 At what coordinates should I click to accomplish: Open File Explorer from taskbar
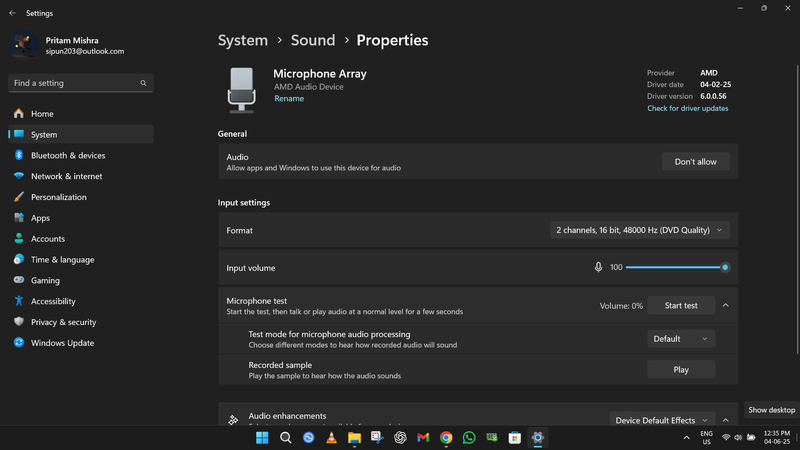tap(354, 438)
